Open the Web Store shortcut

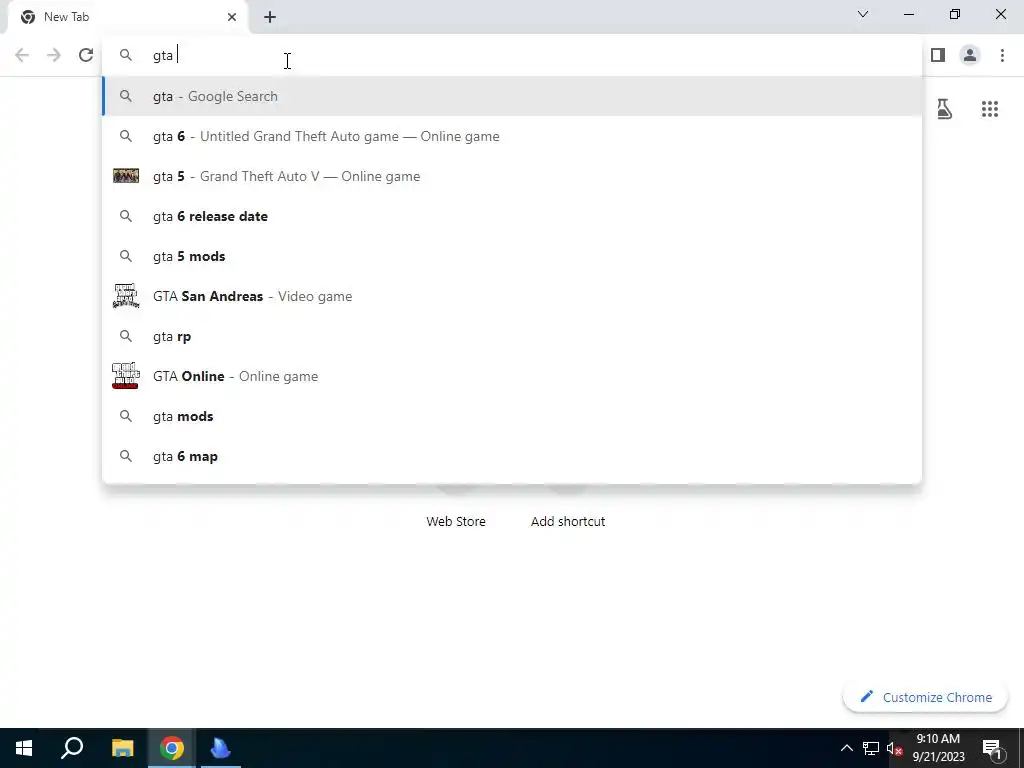coord(456,521)
